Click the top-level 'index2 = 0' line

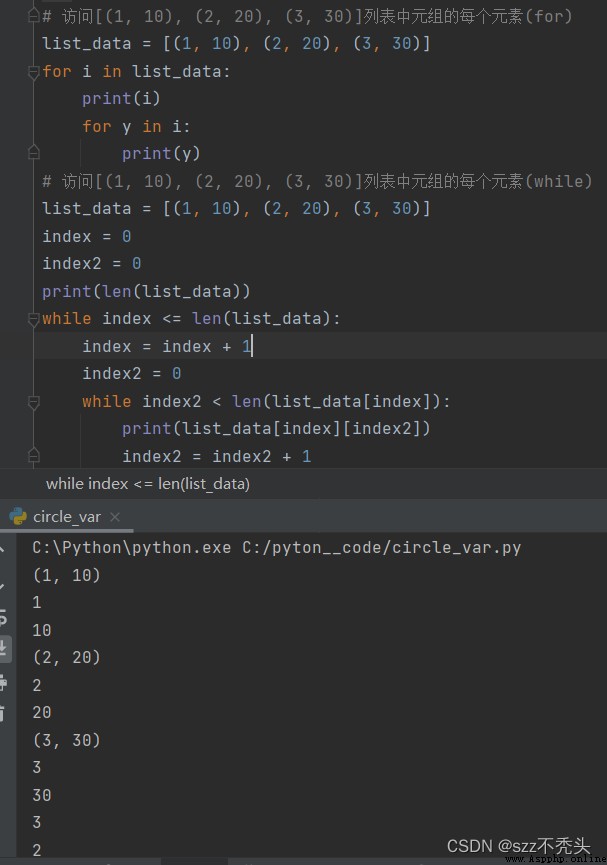click(92, 264)
